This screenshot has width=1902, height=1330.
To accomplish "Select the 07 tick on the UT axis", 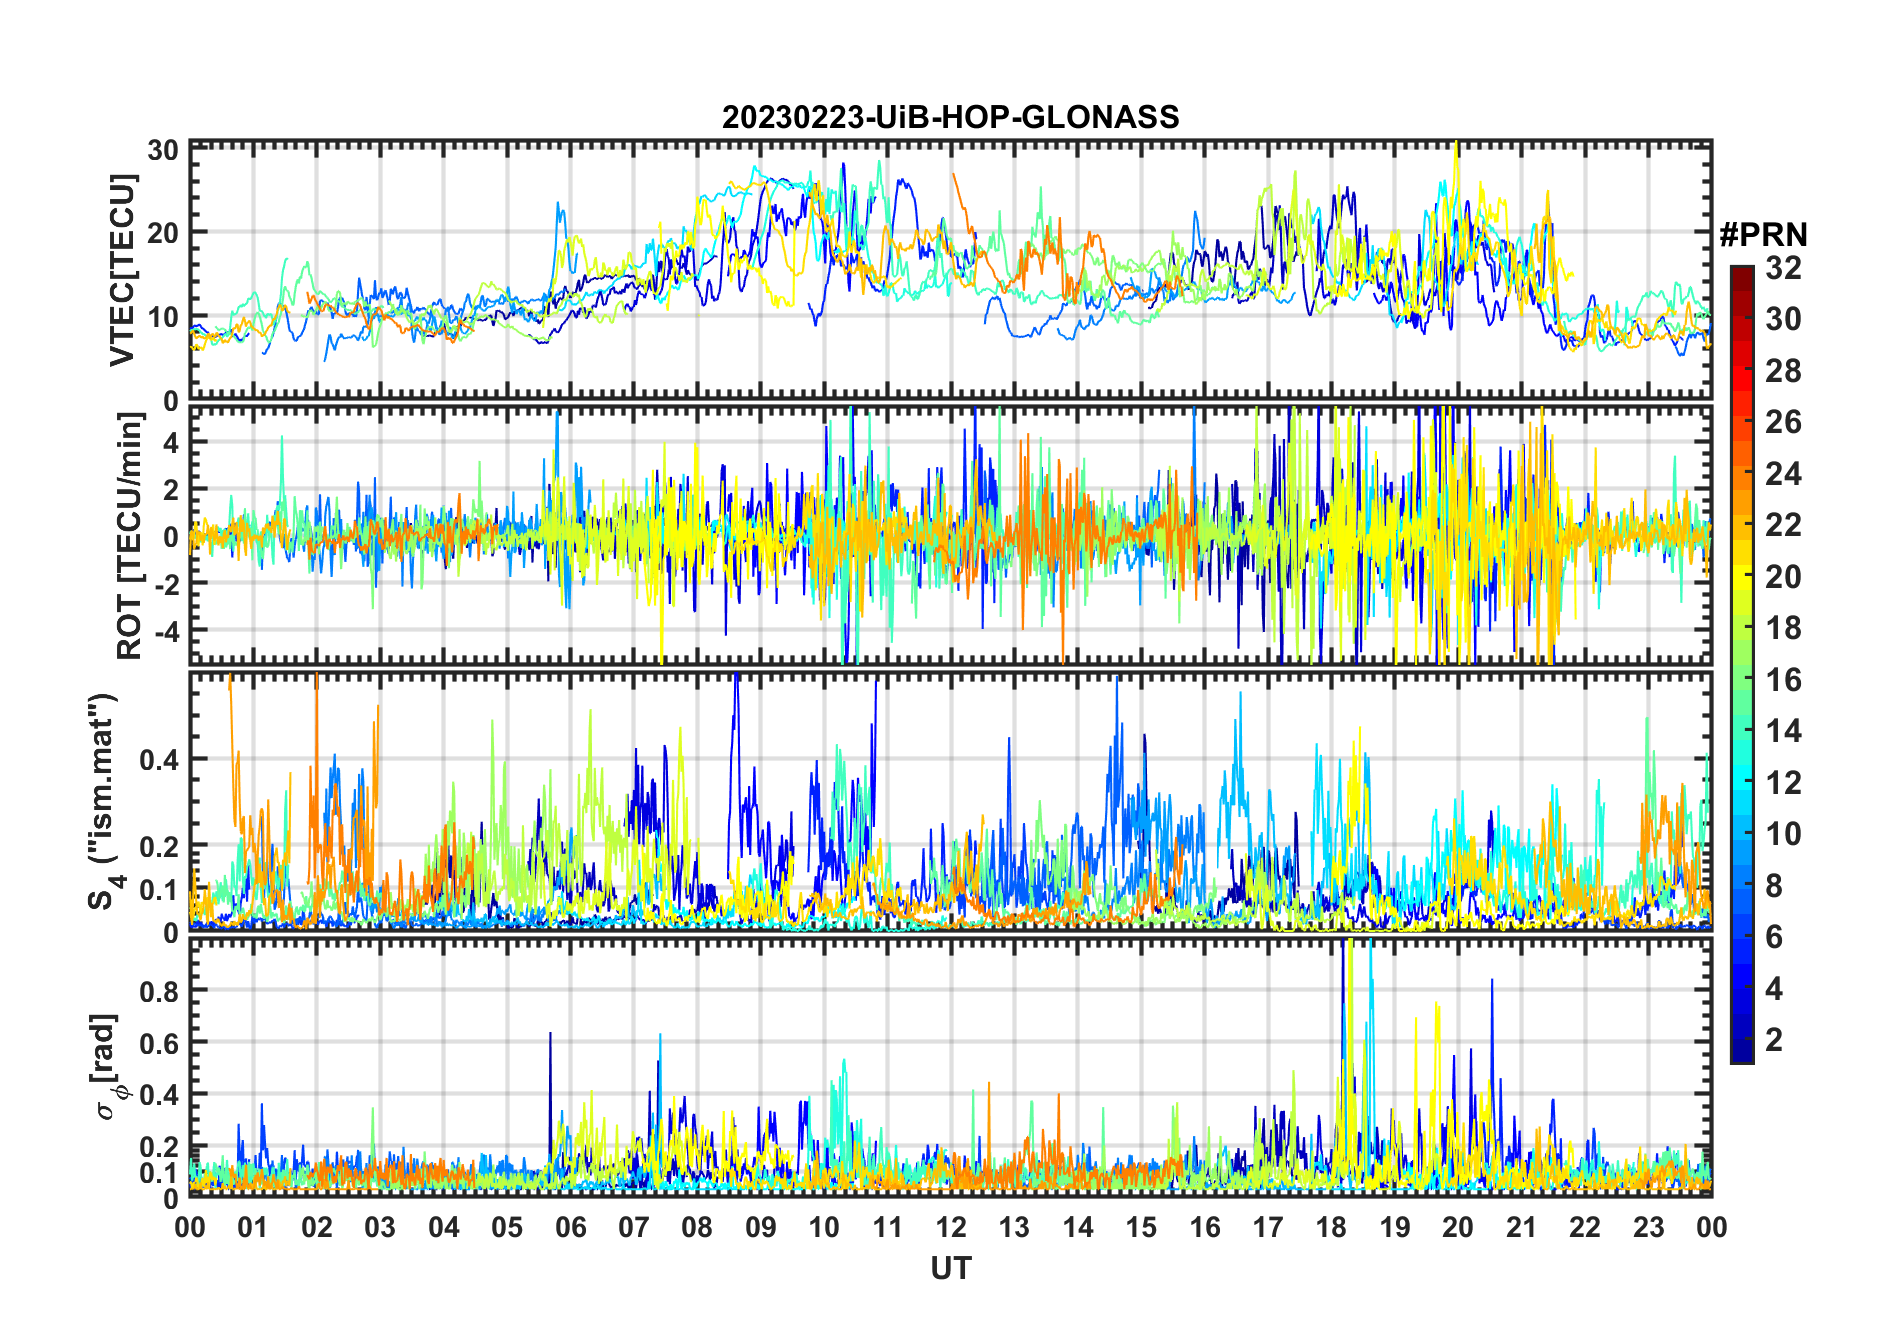I will click(x=634, y=1227).
